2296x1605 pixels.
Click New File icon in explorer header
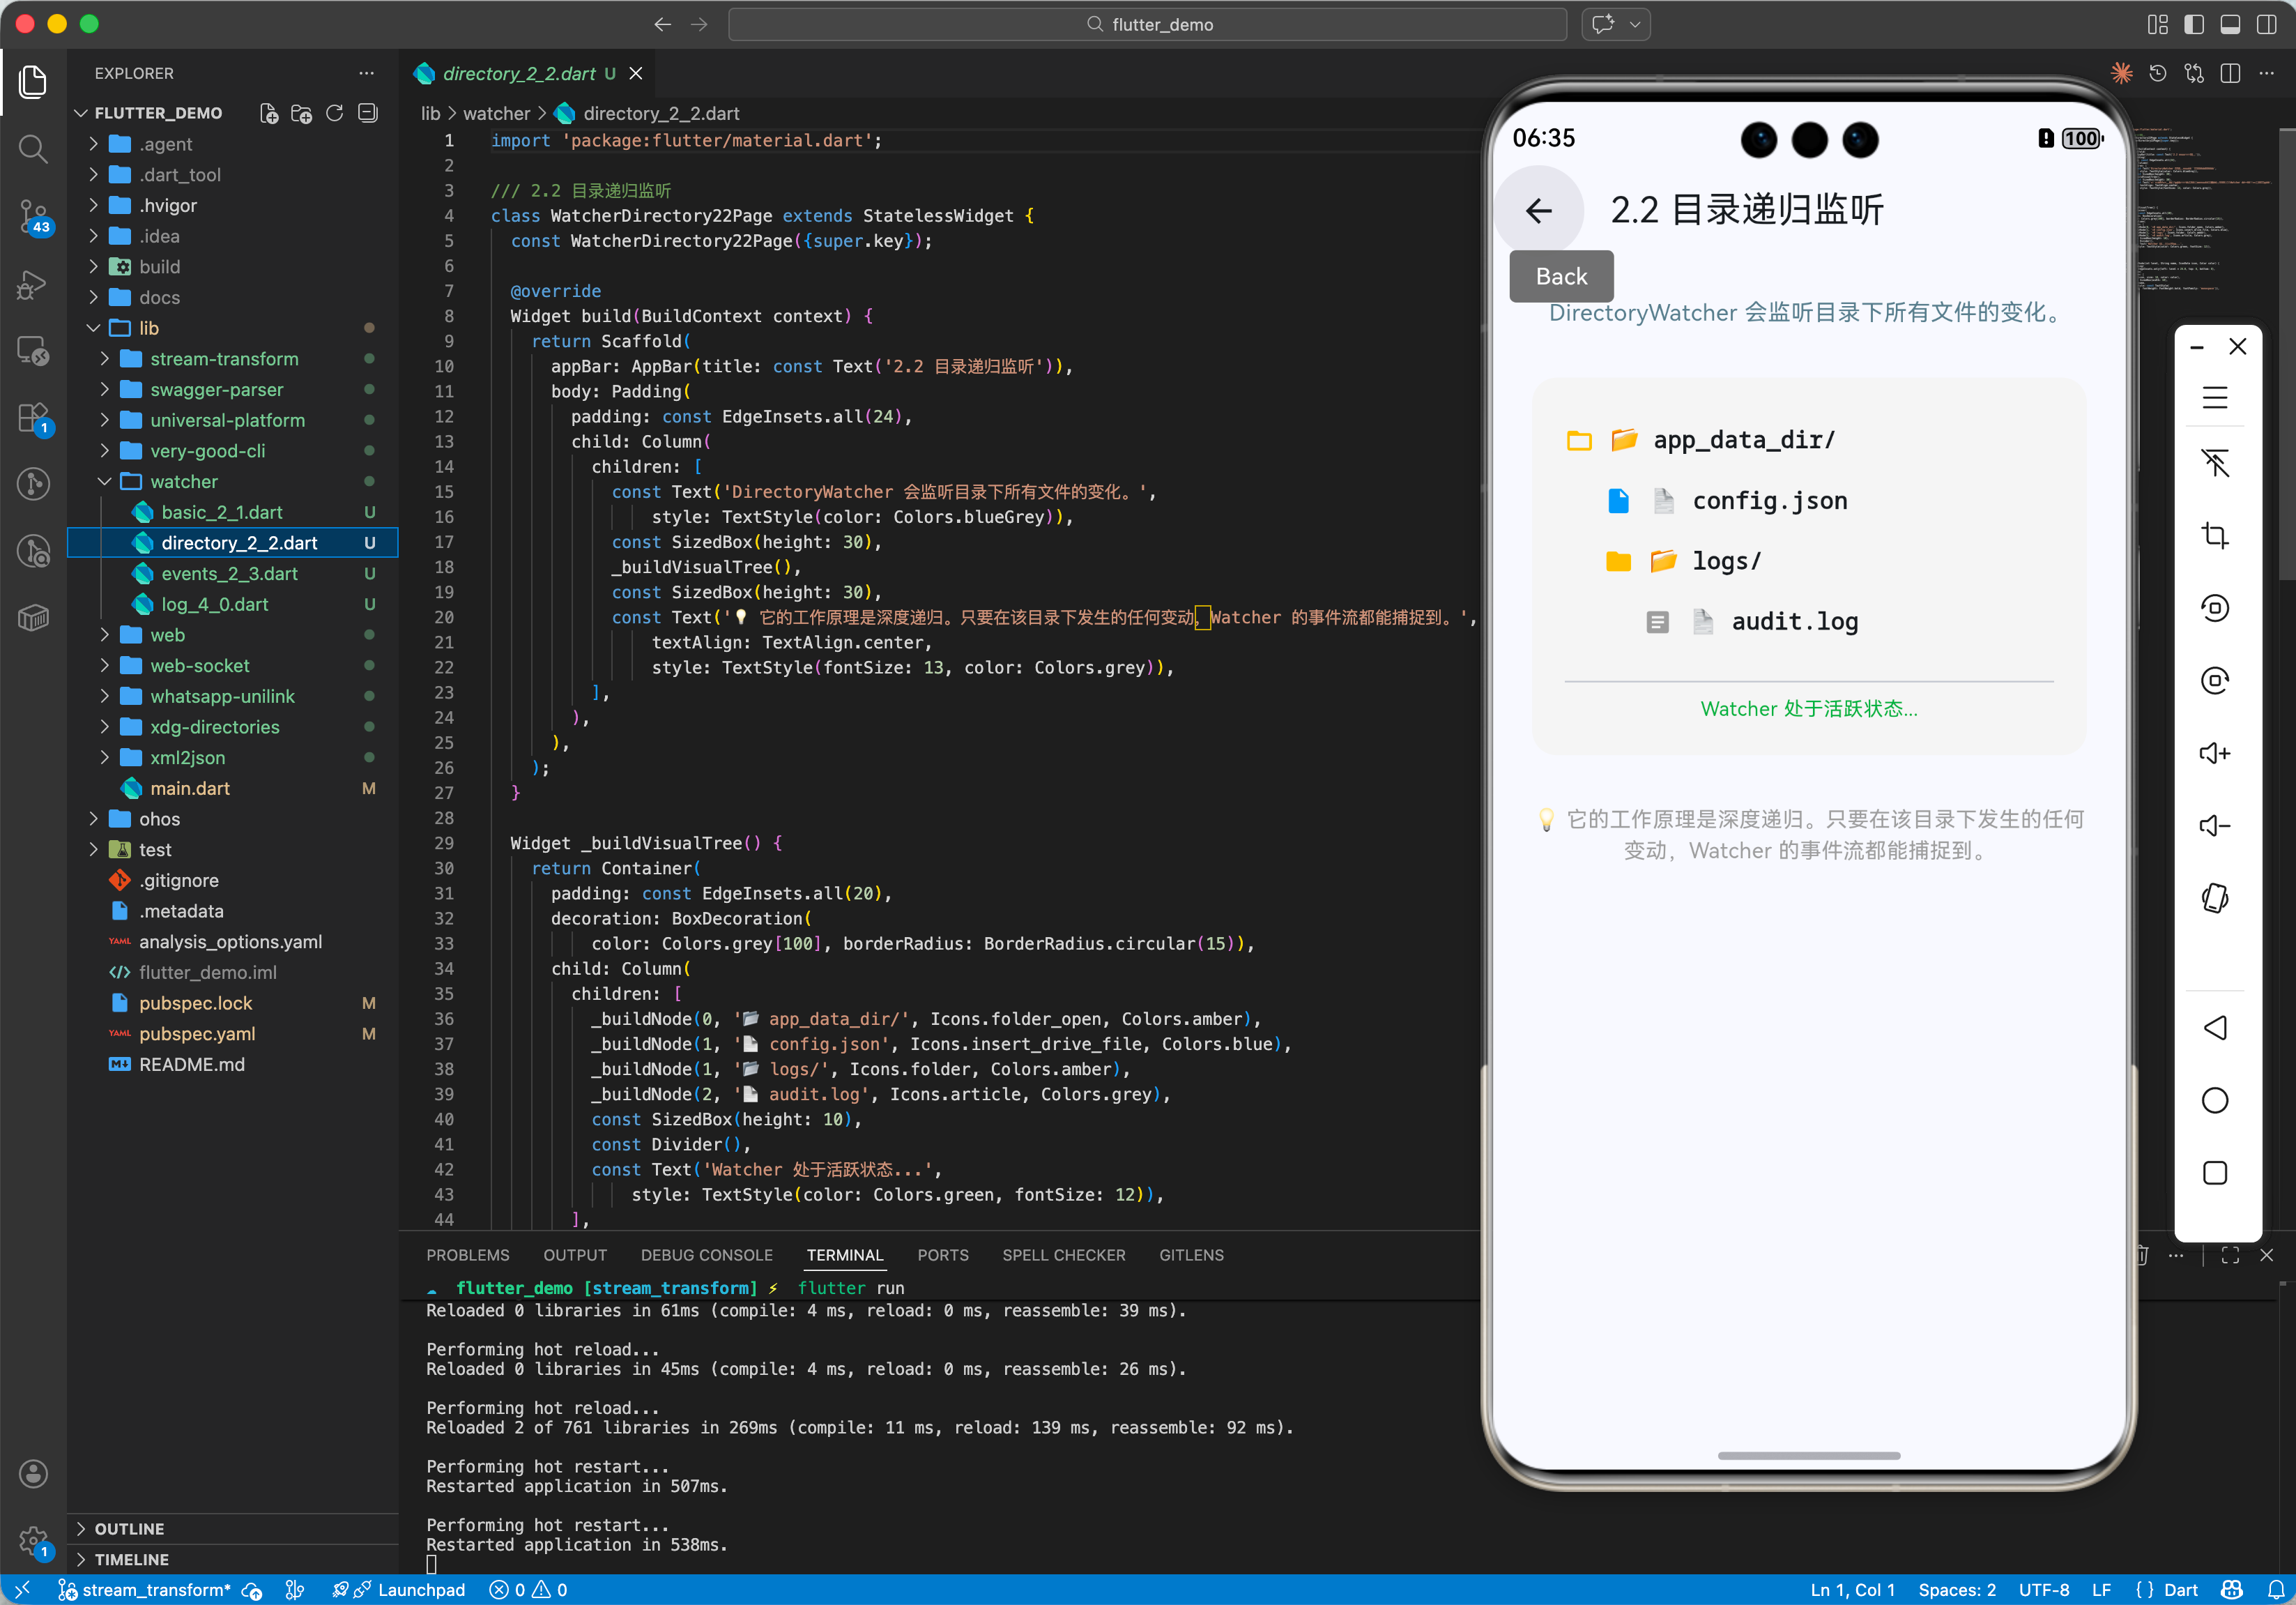coord(268,113)
